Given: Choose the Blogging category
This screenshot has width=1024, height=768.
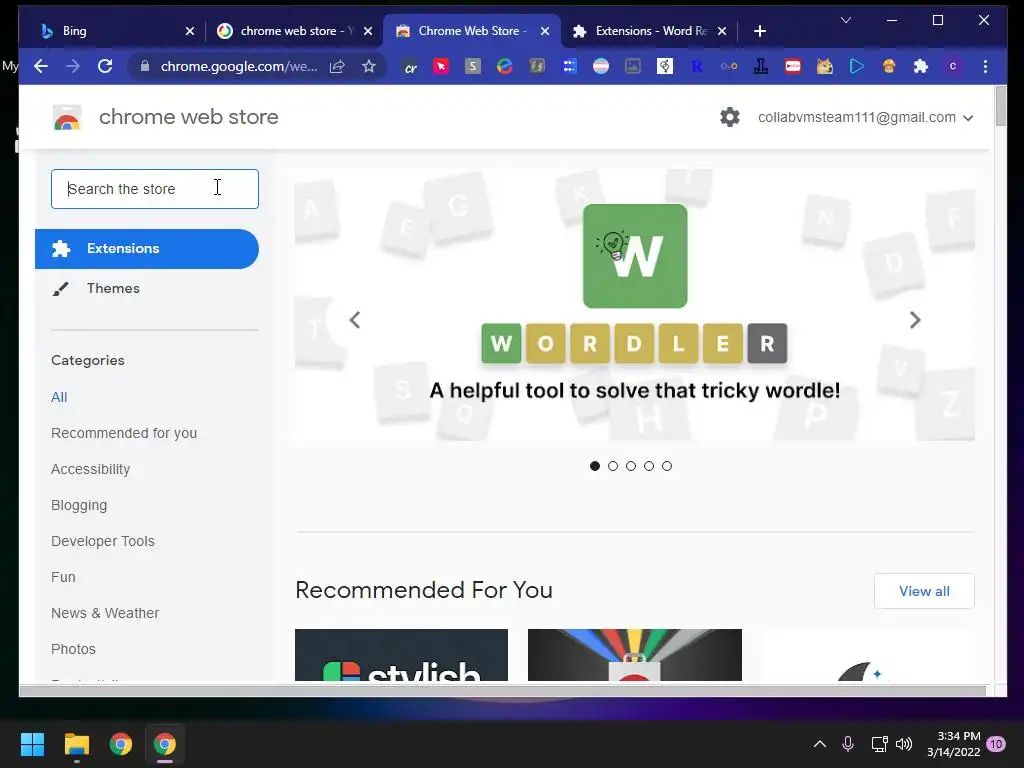Looking at the screenshot, I should (x=79, y=505).
